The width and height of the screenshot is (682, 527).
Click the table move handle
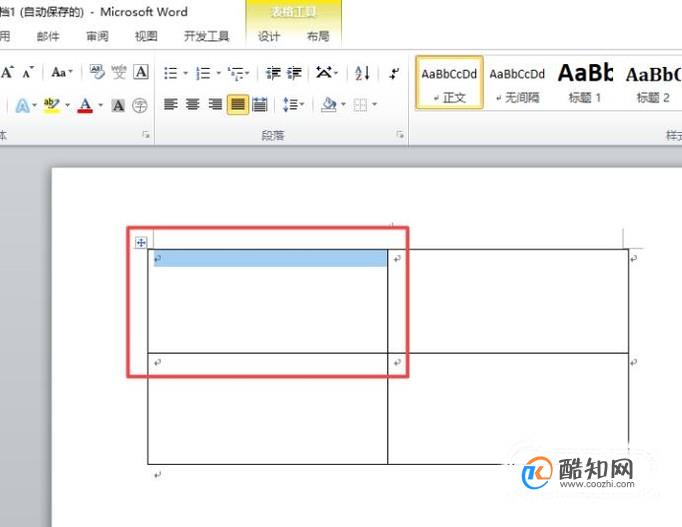click(140, 243)
